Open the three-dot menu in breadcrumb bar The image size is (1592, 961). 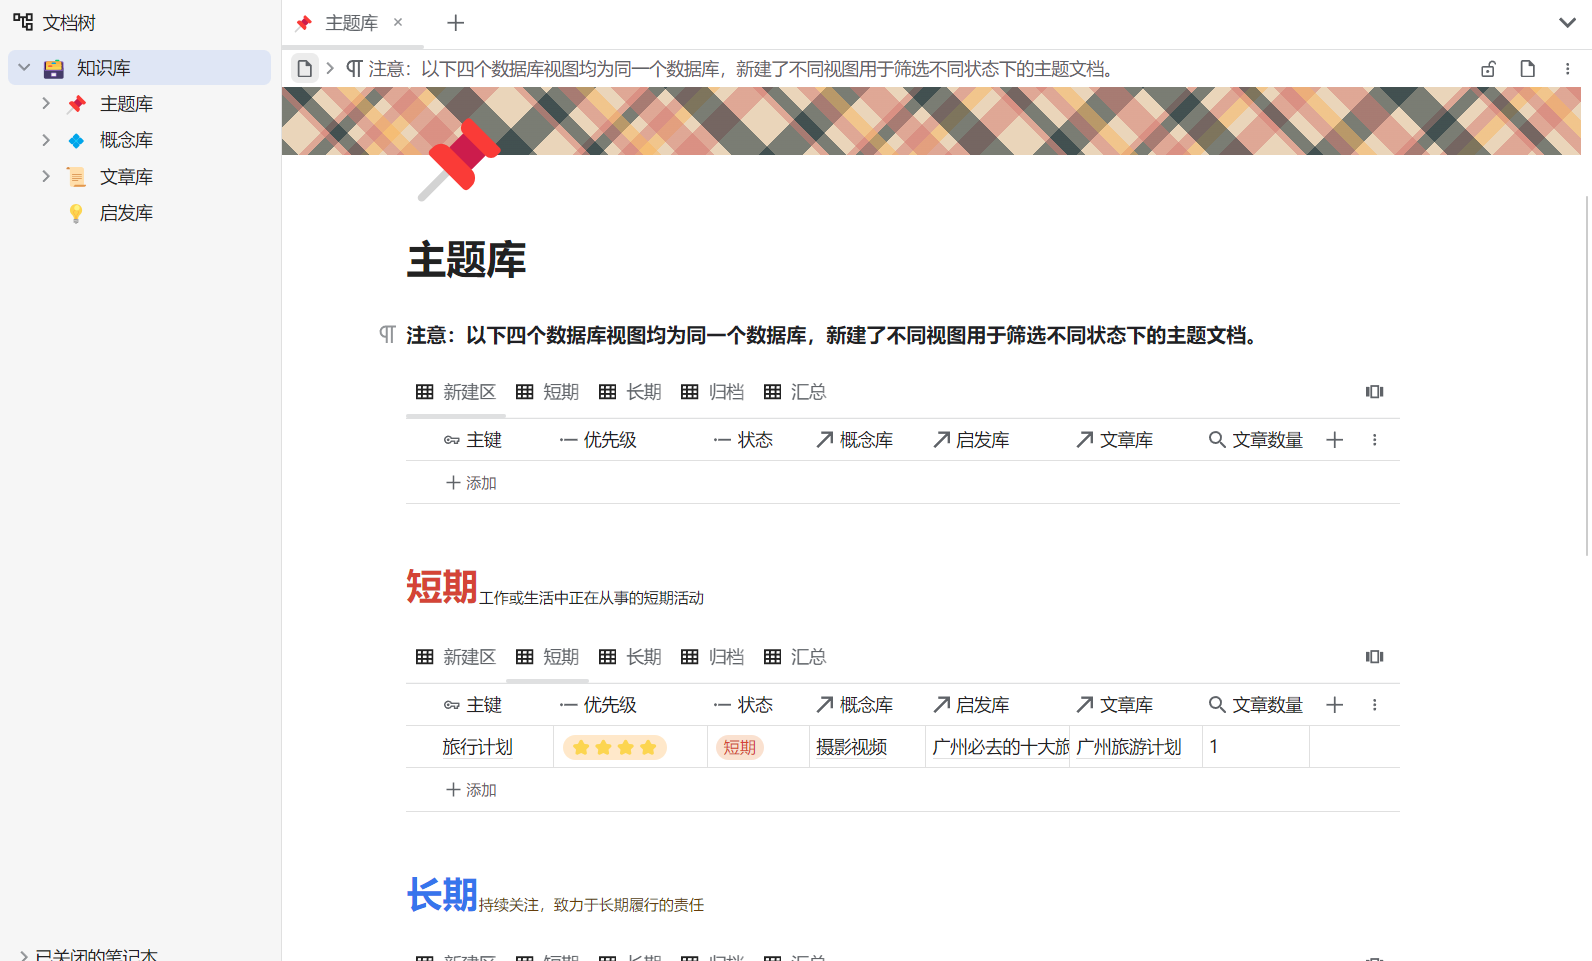pos(1567,69)
